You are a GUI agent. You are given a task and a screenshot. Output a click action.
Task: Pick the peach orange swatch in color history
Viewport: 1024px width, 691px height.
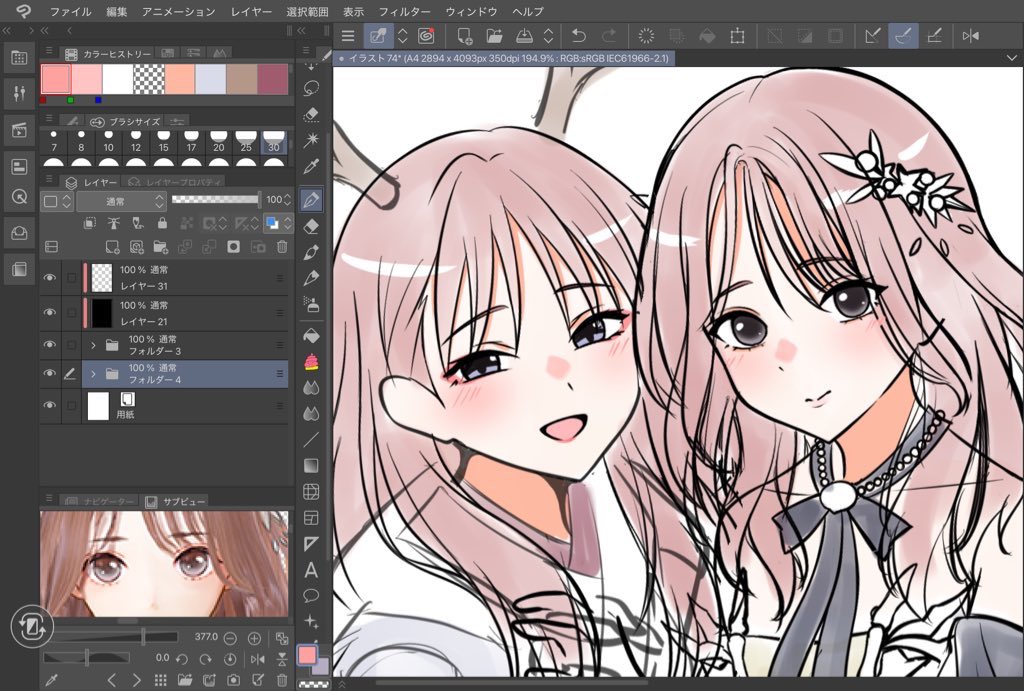(180, 79)
